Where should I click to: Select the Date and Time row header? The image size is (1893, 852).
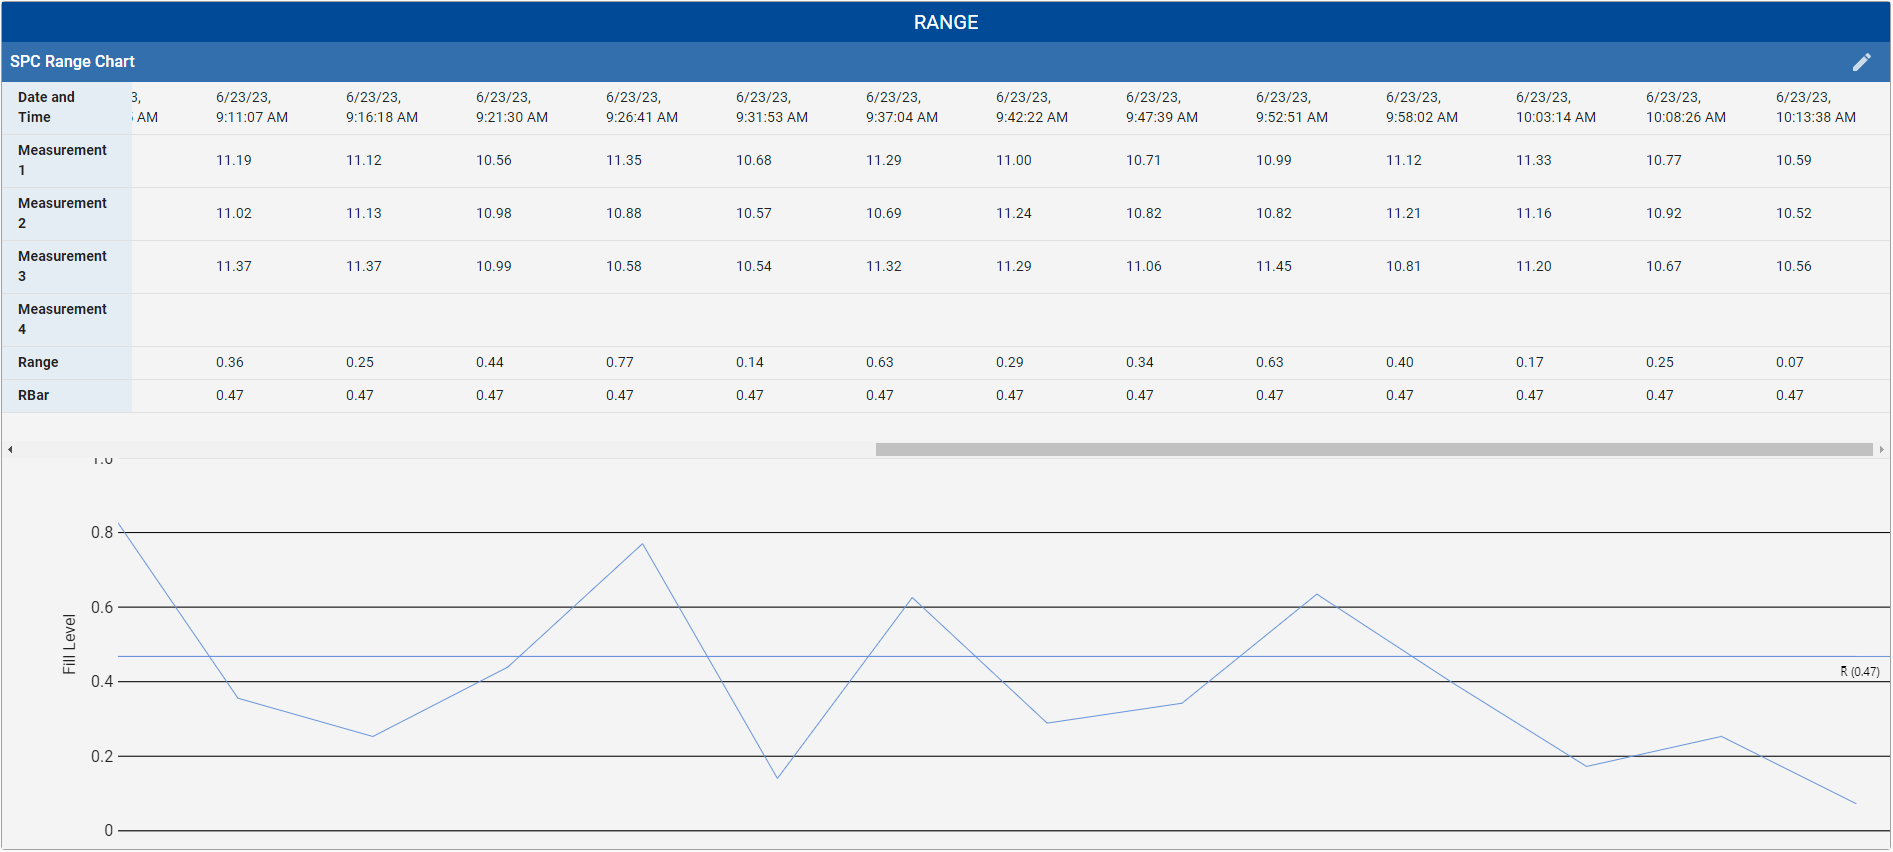tap(46, 107)
